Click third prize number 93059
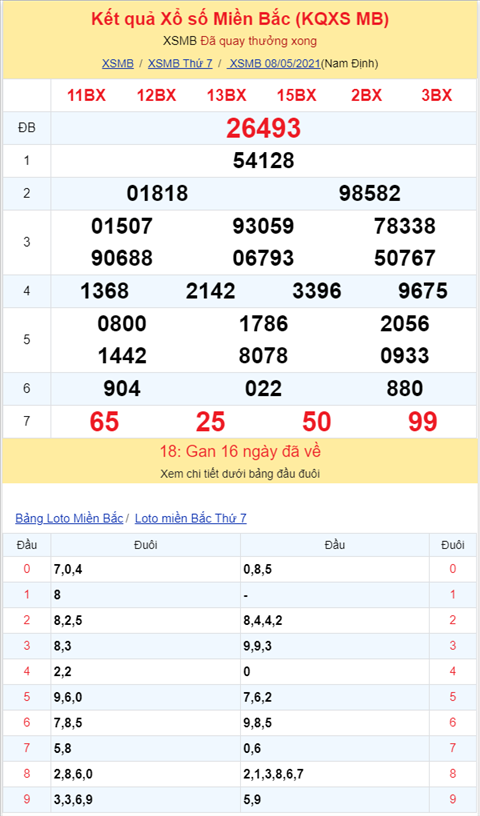This screenshot has height=816, width=480. (263, 226)
